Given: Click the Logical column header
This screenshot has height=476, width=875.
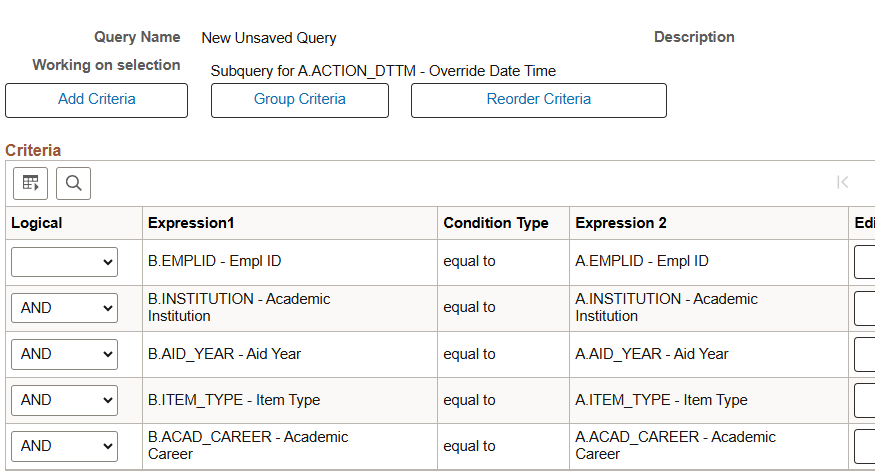Looking at the screenshot, I should tap(37, 223).
